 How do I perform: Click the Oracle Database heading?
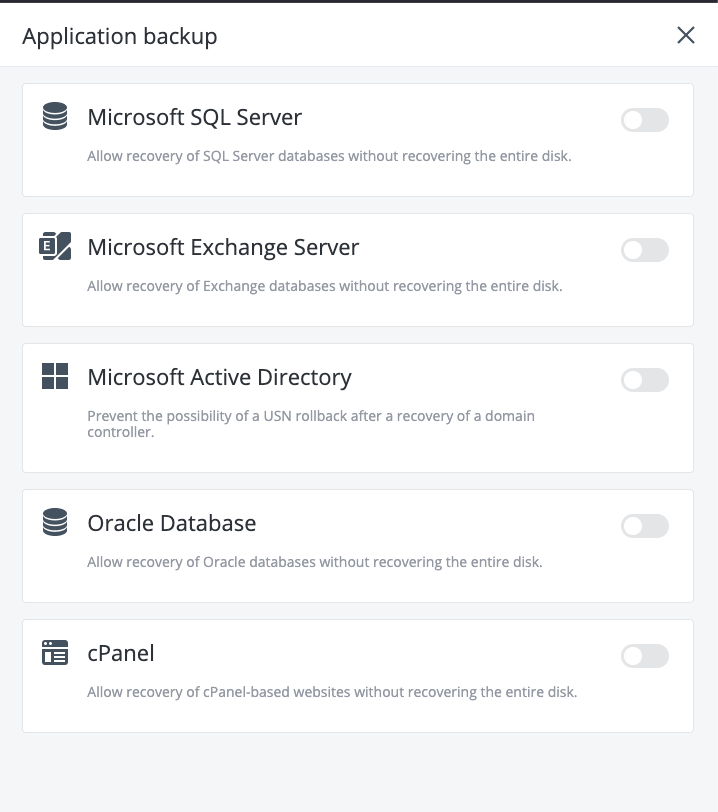(172, 523)
